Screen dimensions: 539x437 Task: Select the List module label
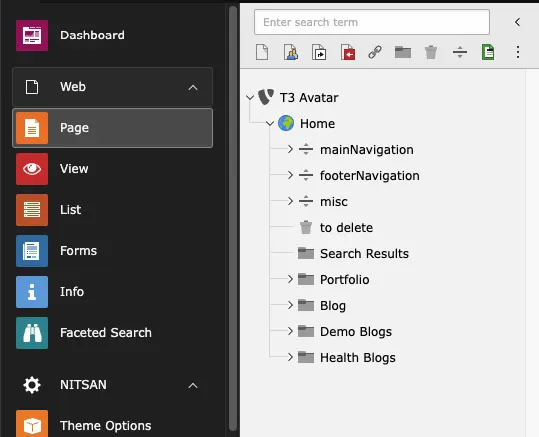(70, 210)
